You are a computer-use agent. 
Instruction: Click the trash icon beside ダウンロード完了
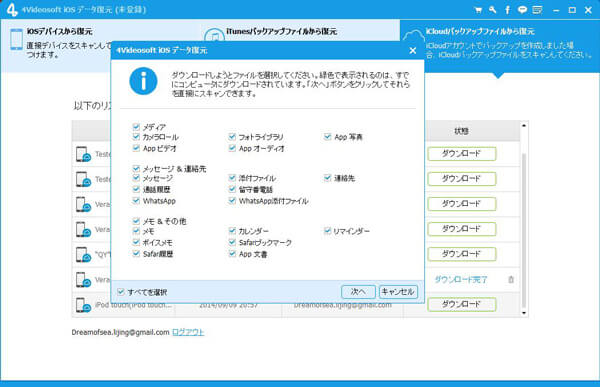point(511,279)
